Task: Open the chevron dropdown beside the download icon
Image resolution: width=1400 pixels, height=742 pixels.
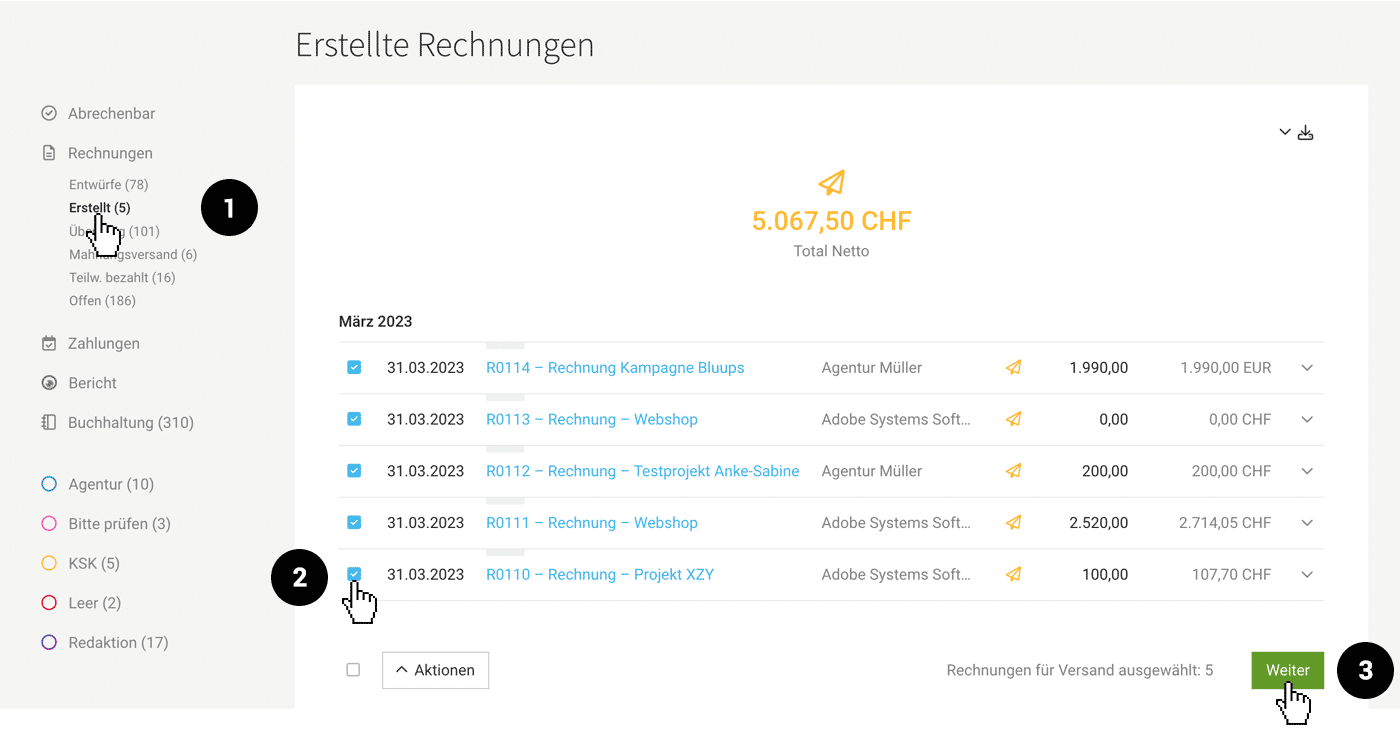Action: [x=1284, y=131]
